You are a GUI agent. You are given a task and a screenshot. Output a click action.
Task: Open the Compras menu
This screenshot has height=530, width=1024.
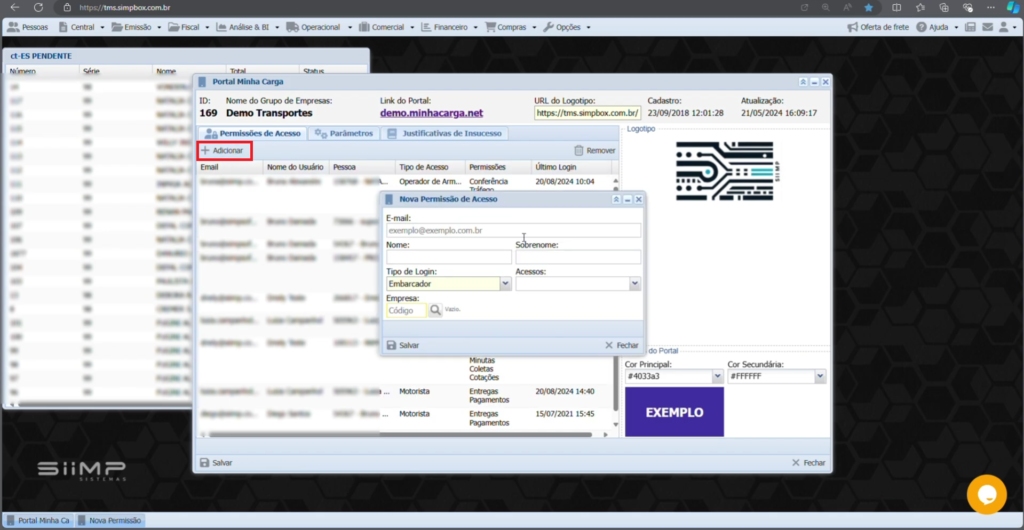click(x=511, y=27)
